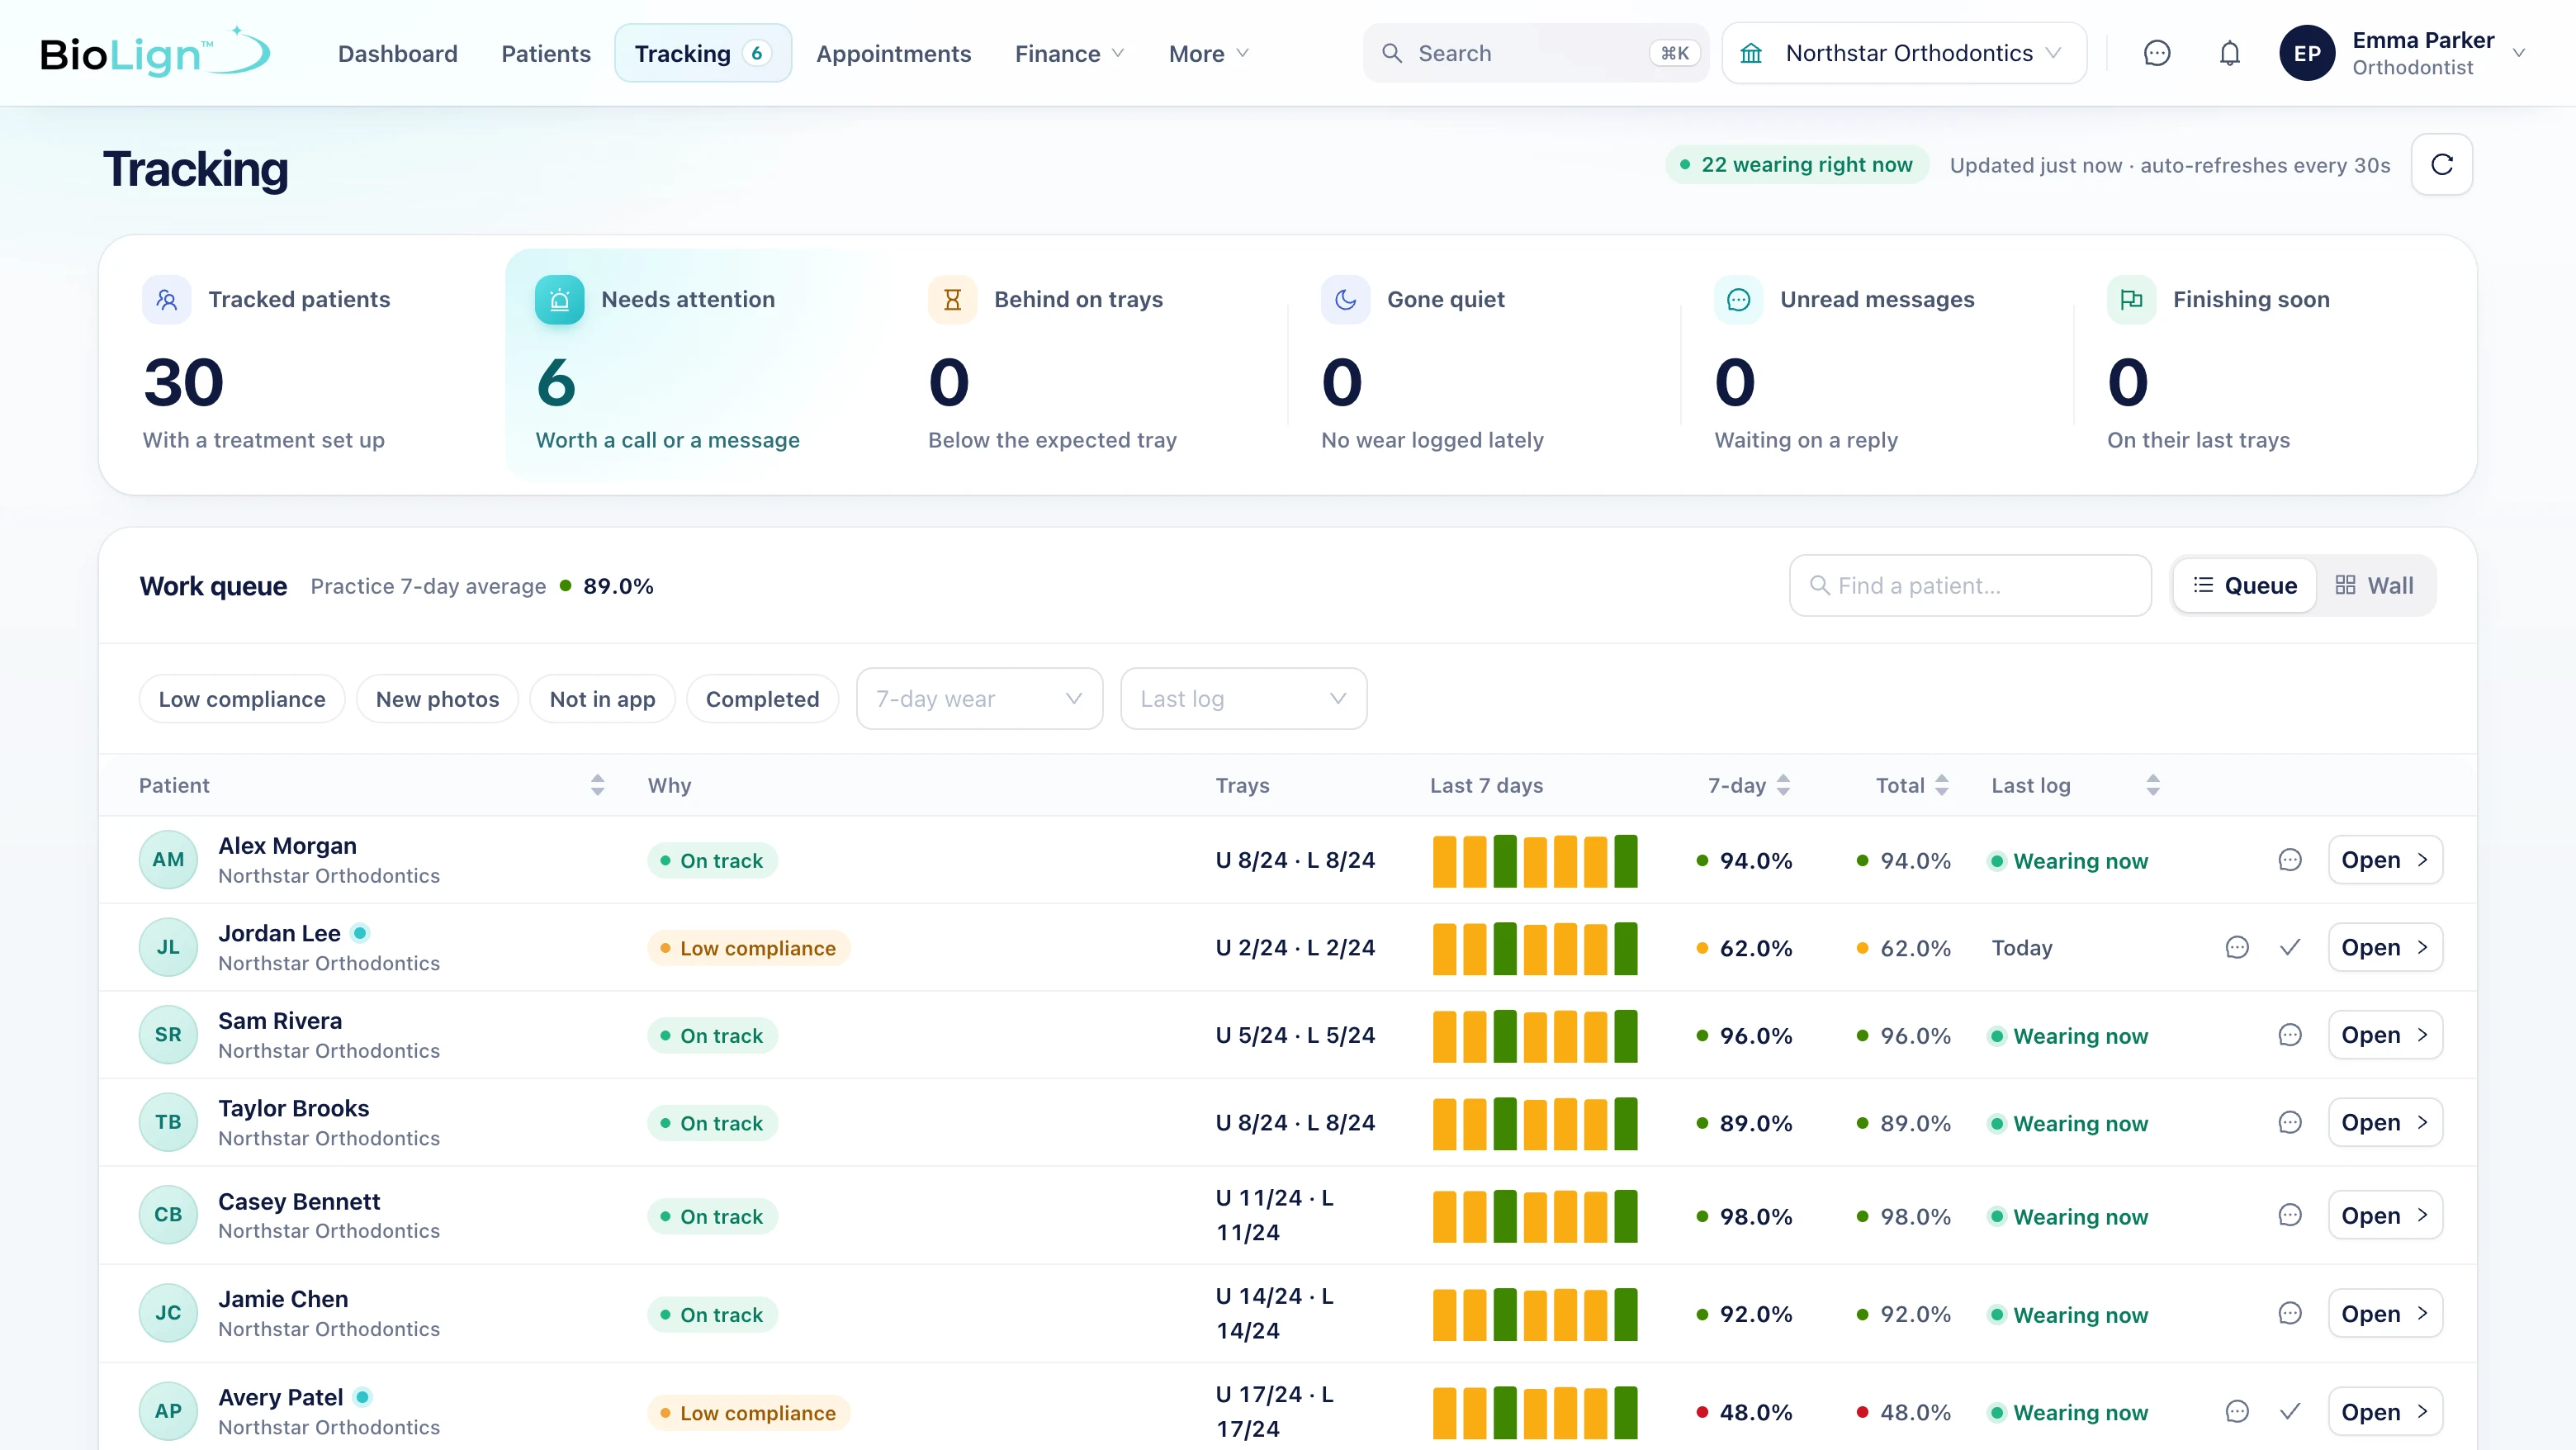This screenshot has height=1450, width=2576.
Task: Toggle the Low compliance filter chip
Action: (242, 699)
